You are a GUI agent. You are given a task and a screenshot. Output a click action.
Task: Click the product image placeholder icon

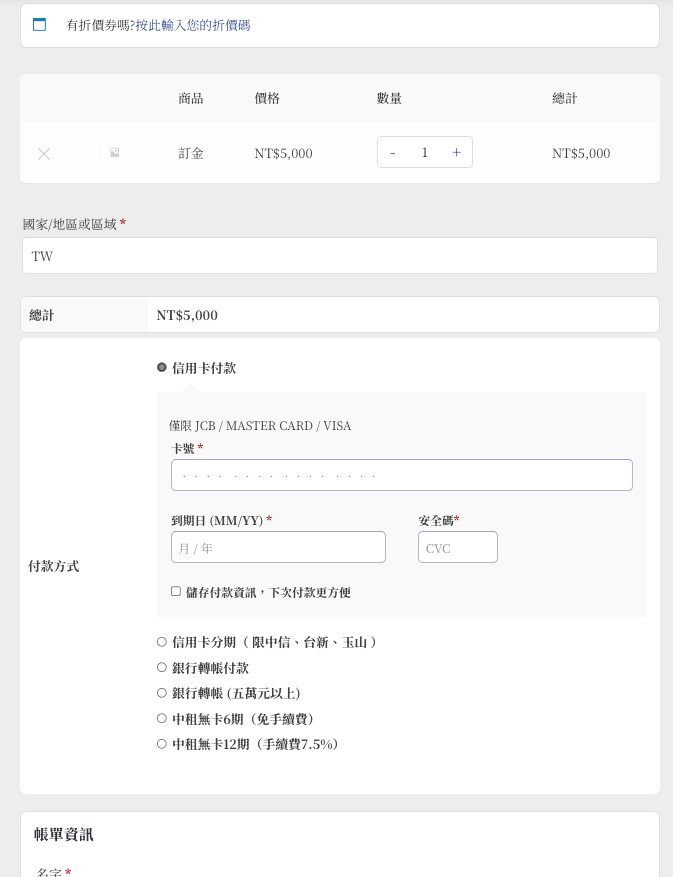tap(115, 153)
